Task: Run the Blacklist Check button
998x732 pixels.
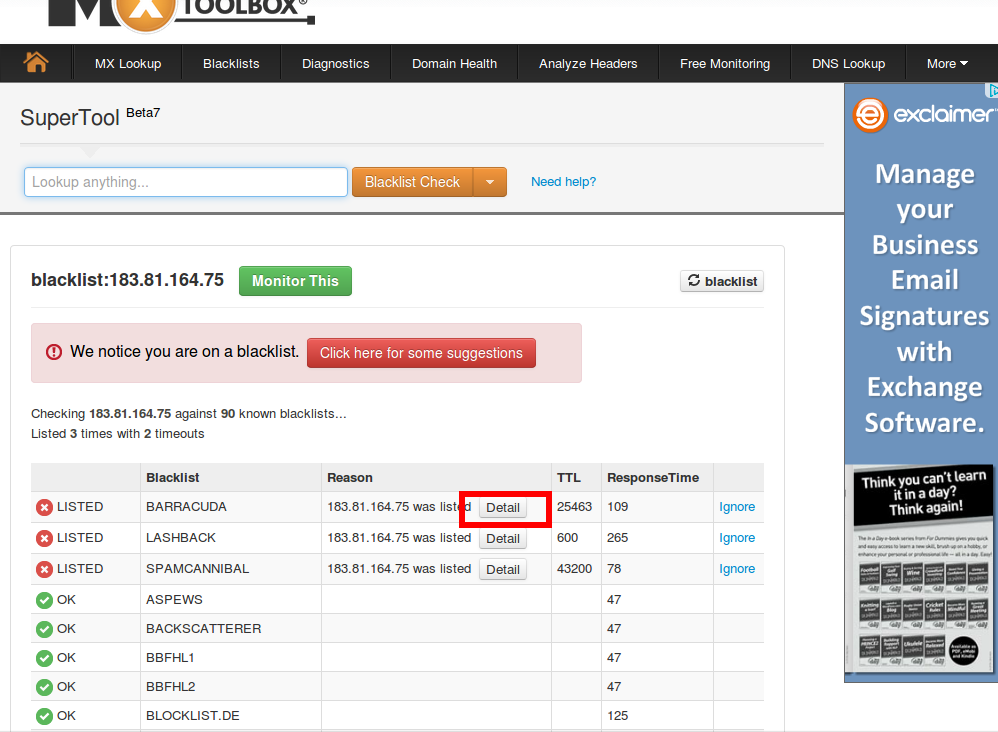Action: tap(412, 182)
